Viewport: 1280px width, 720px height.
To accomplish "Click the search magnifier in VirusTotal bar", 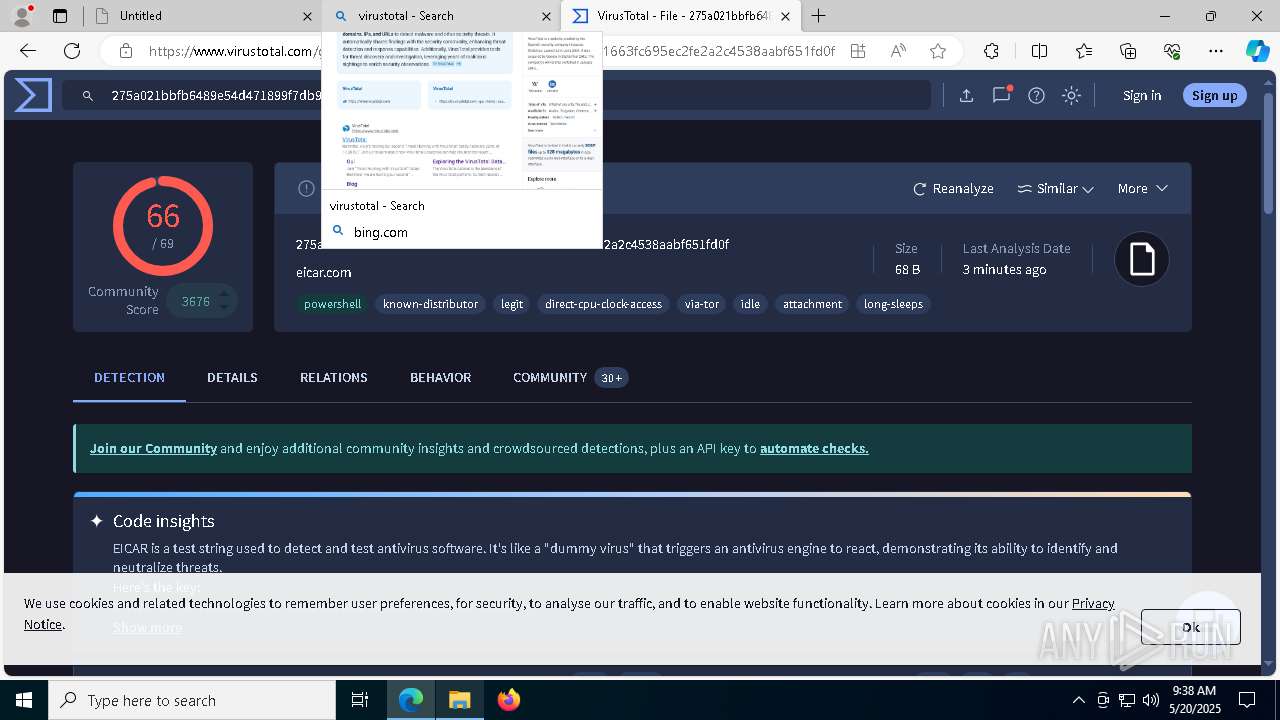I will pos(88,96).
